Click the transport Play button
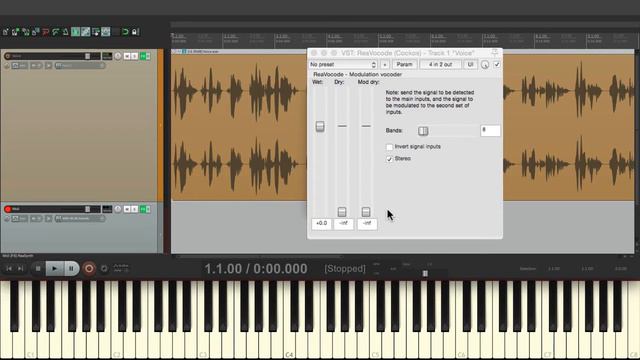 [54, 269]
